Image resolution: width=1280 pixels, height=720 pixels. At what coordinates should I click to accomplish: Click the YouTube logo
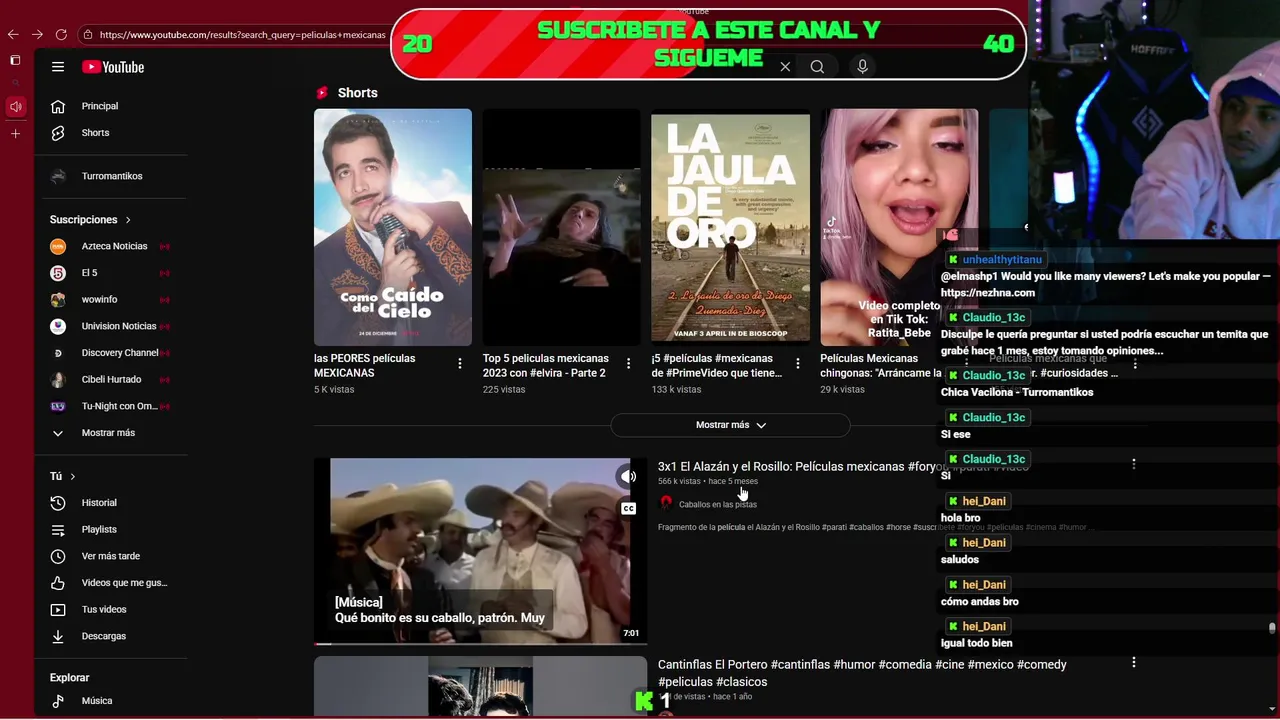tap(113, 67)
